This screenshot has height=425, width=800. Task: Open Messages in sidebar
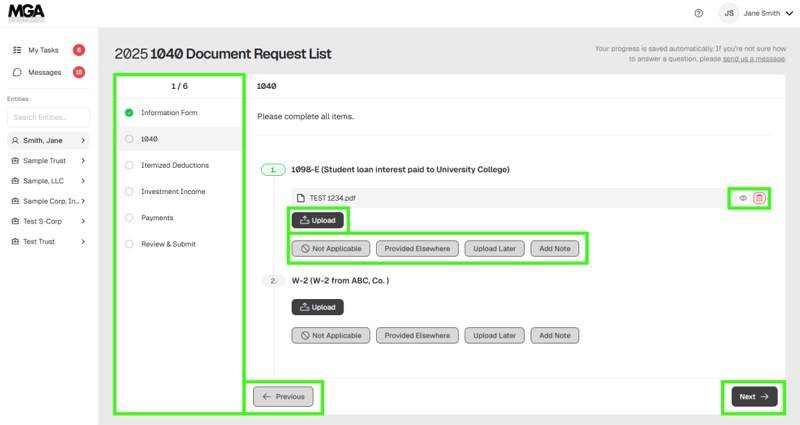click(45, 72)
